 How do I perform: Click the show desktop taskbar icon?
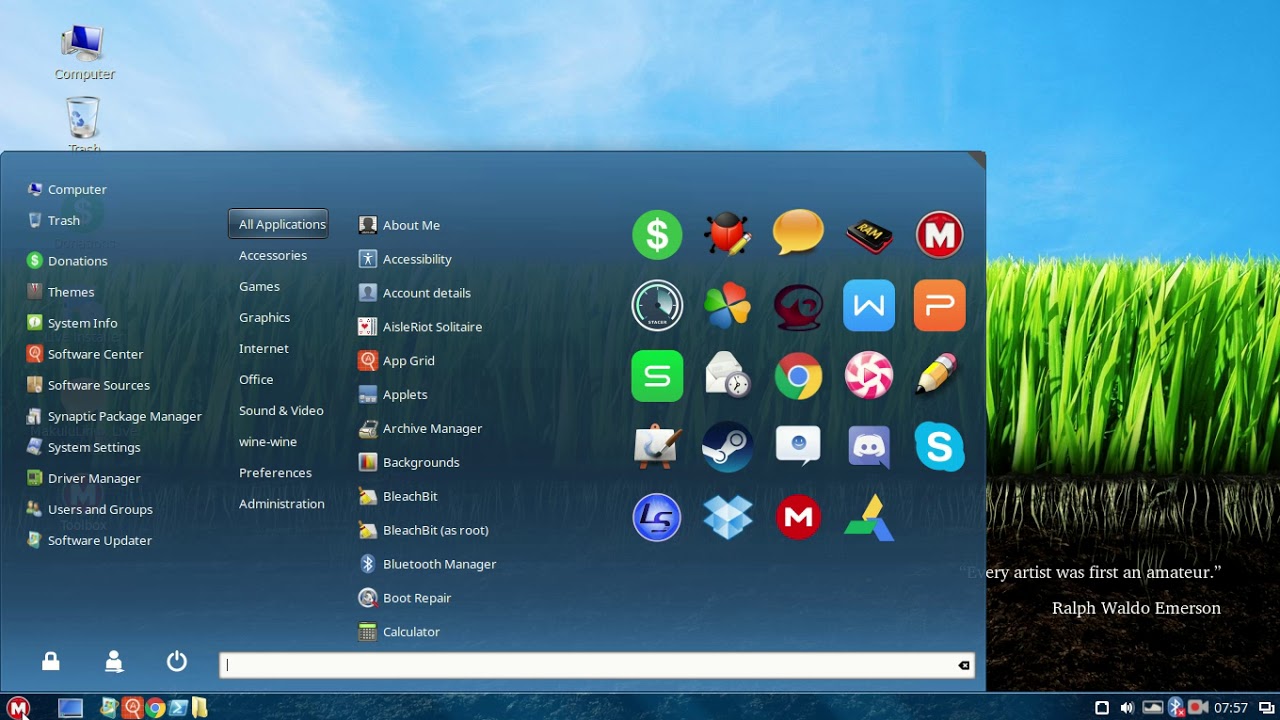[x=70, y=708]
